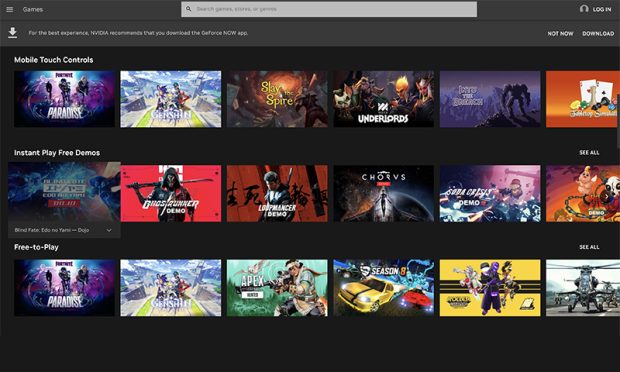This screenshot has height=372, width=620.
Task: Click the download arrow icon in banner
Action: coord(13,33)
